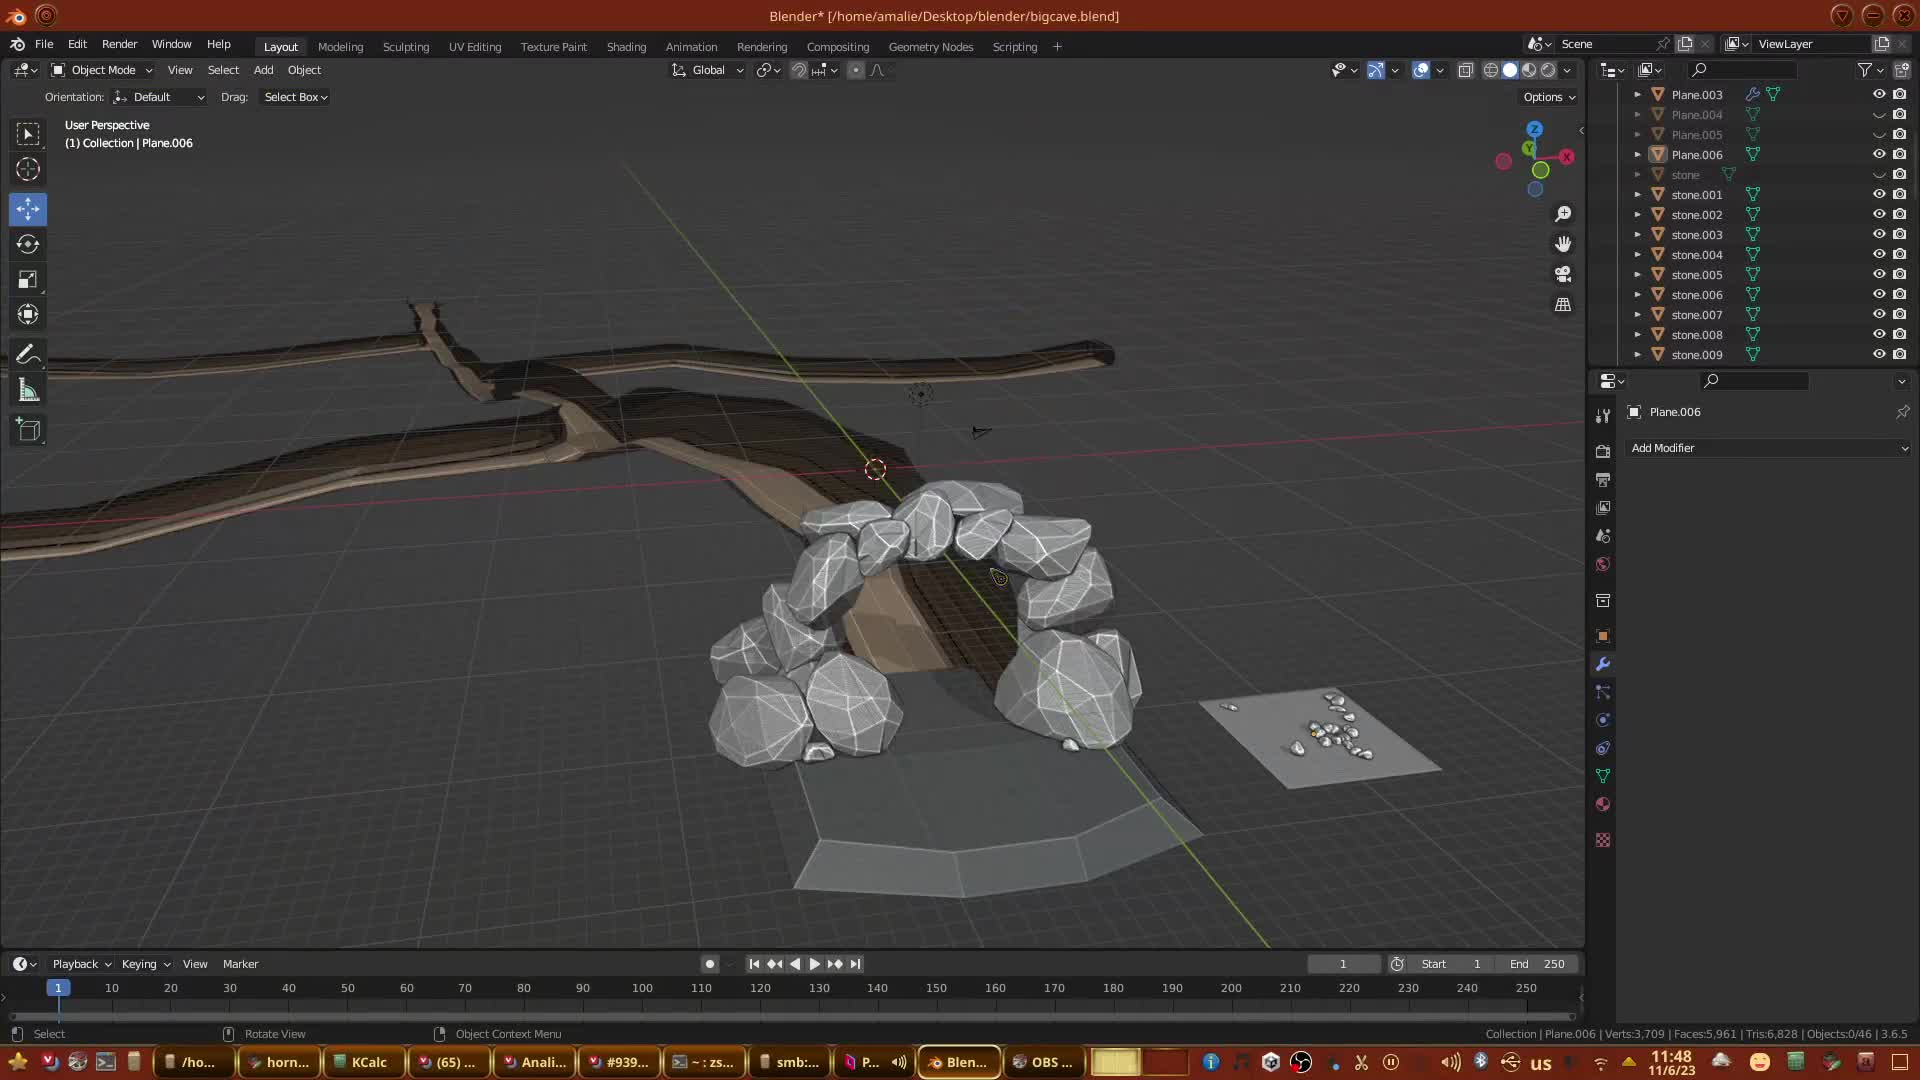Image resolution: width=1920 pixels, height=1080 pixels.
Task: Activate the Rotate tool
Action: (x=28, y=244)
